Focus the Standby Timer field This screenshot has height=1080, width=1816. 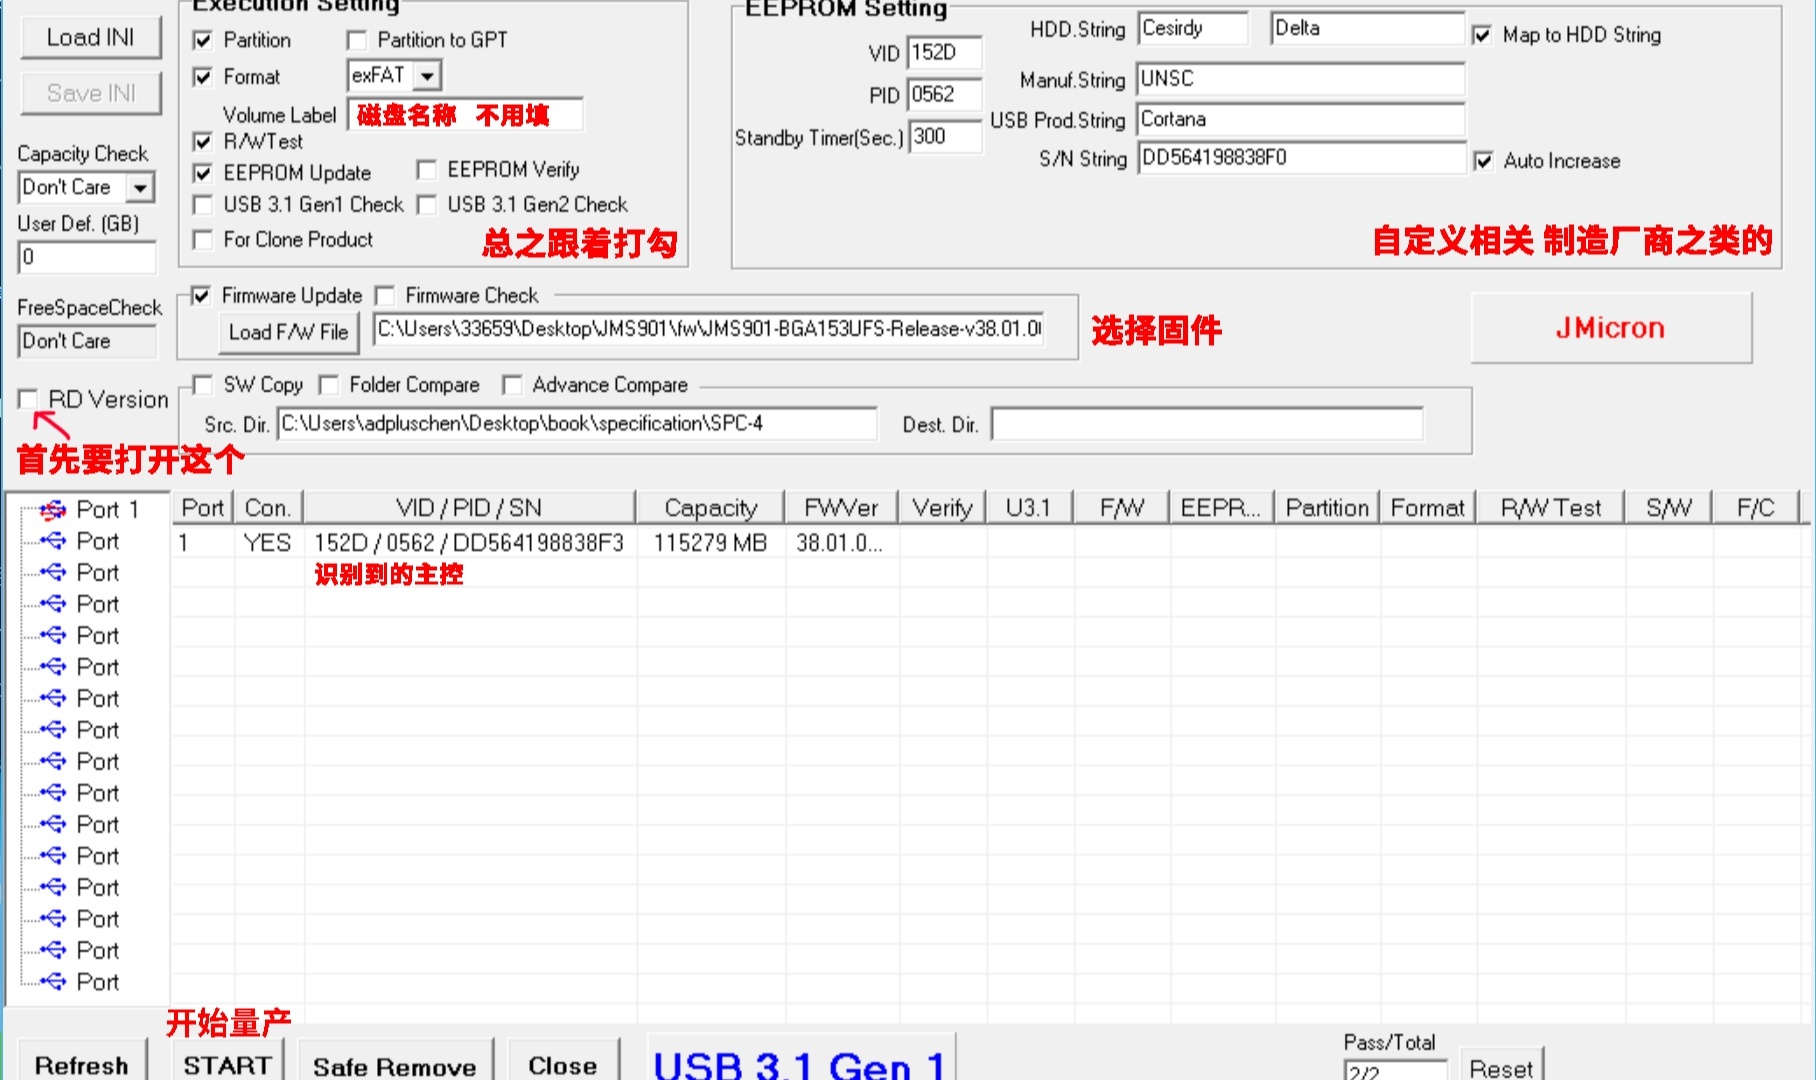[x=944, y=137]
